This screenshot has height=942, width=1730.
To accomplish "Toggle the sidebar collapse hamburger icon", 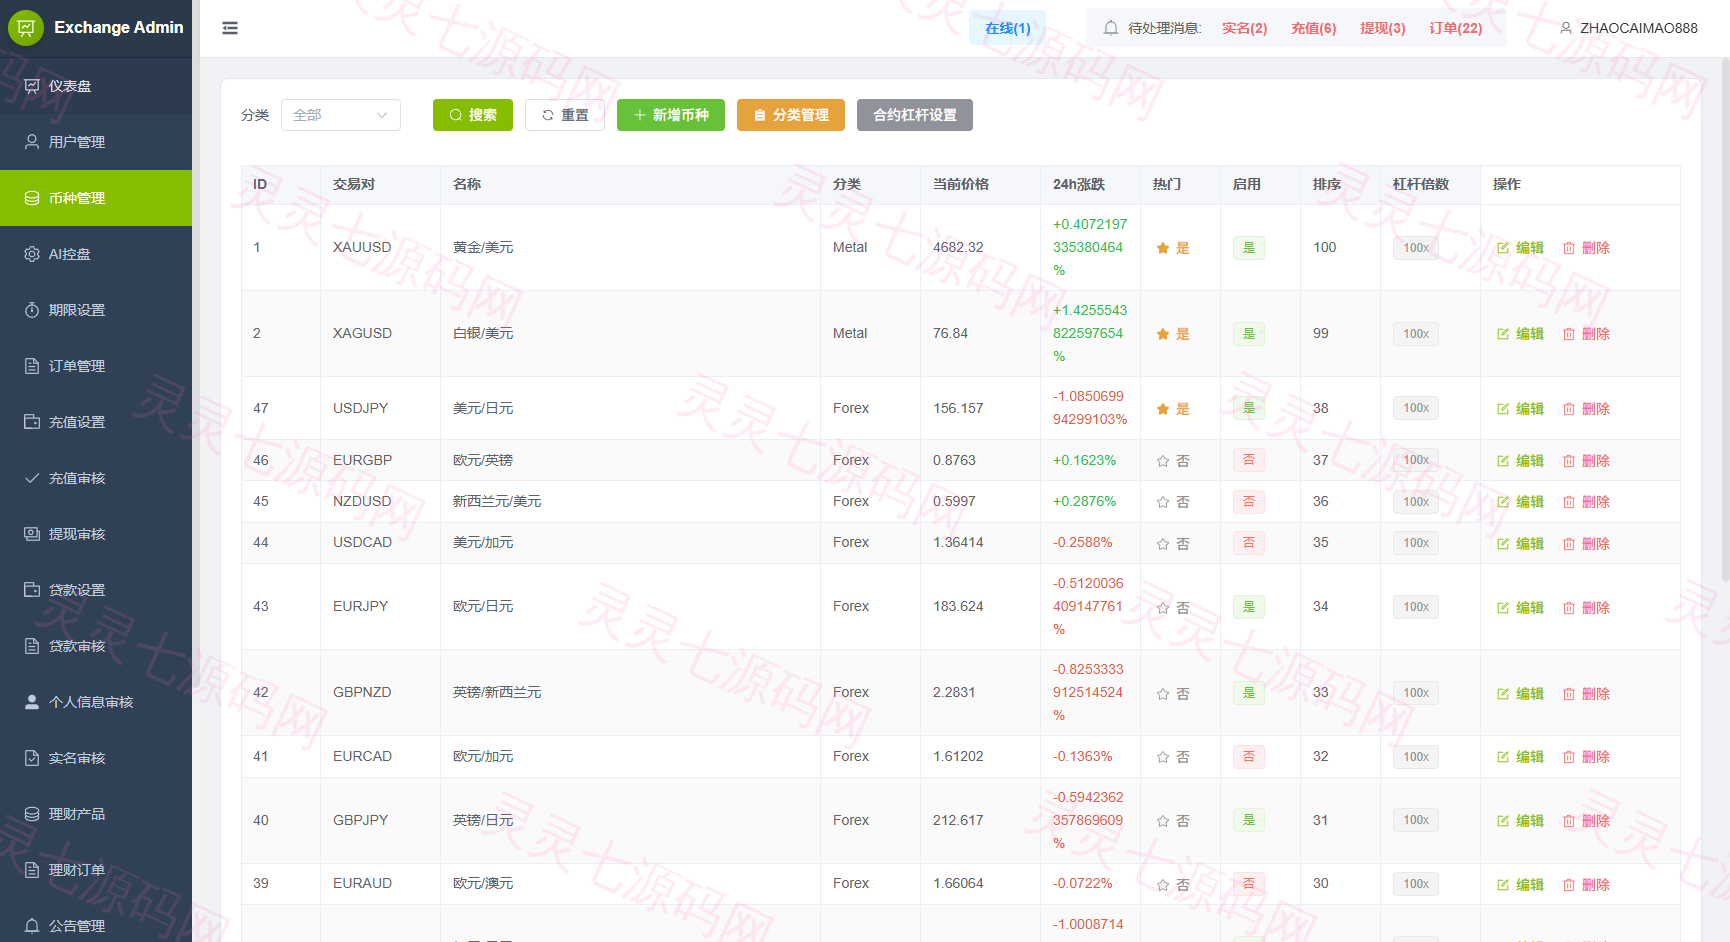I will pos(230,28).
